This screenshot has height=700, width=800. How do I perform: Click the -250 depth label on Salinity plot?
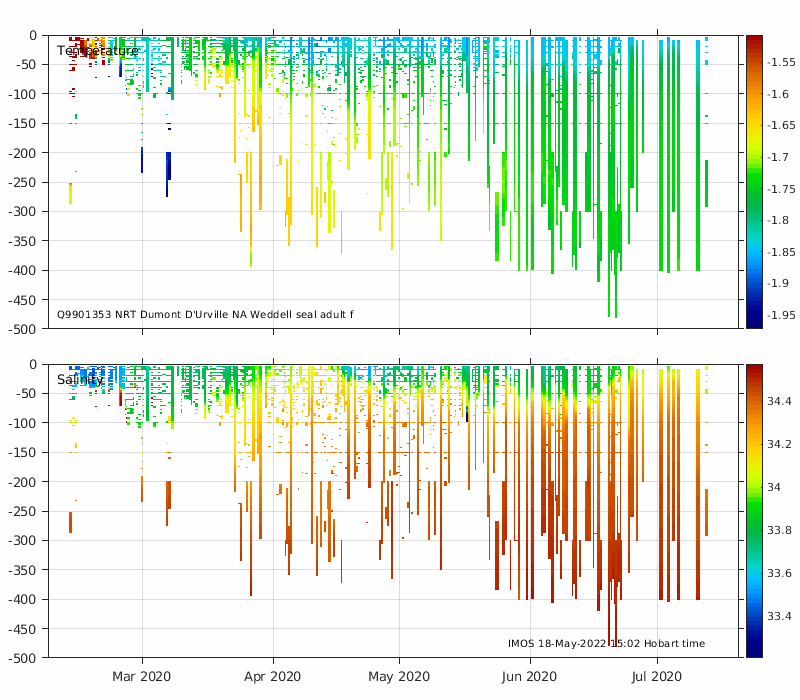tap(22, 511)
